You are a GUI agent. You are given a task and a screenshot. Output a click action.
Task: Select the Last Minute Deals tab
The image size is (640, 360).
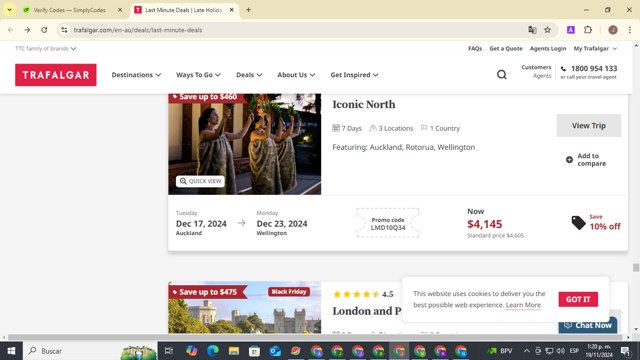click(x=184, y=10)
